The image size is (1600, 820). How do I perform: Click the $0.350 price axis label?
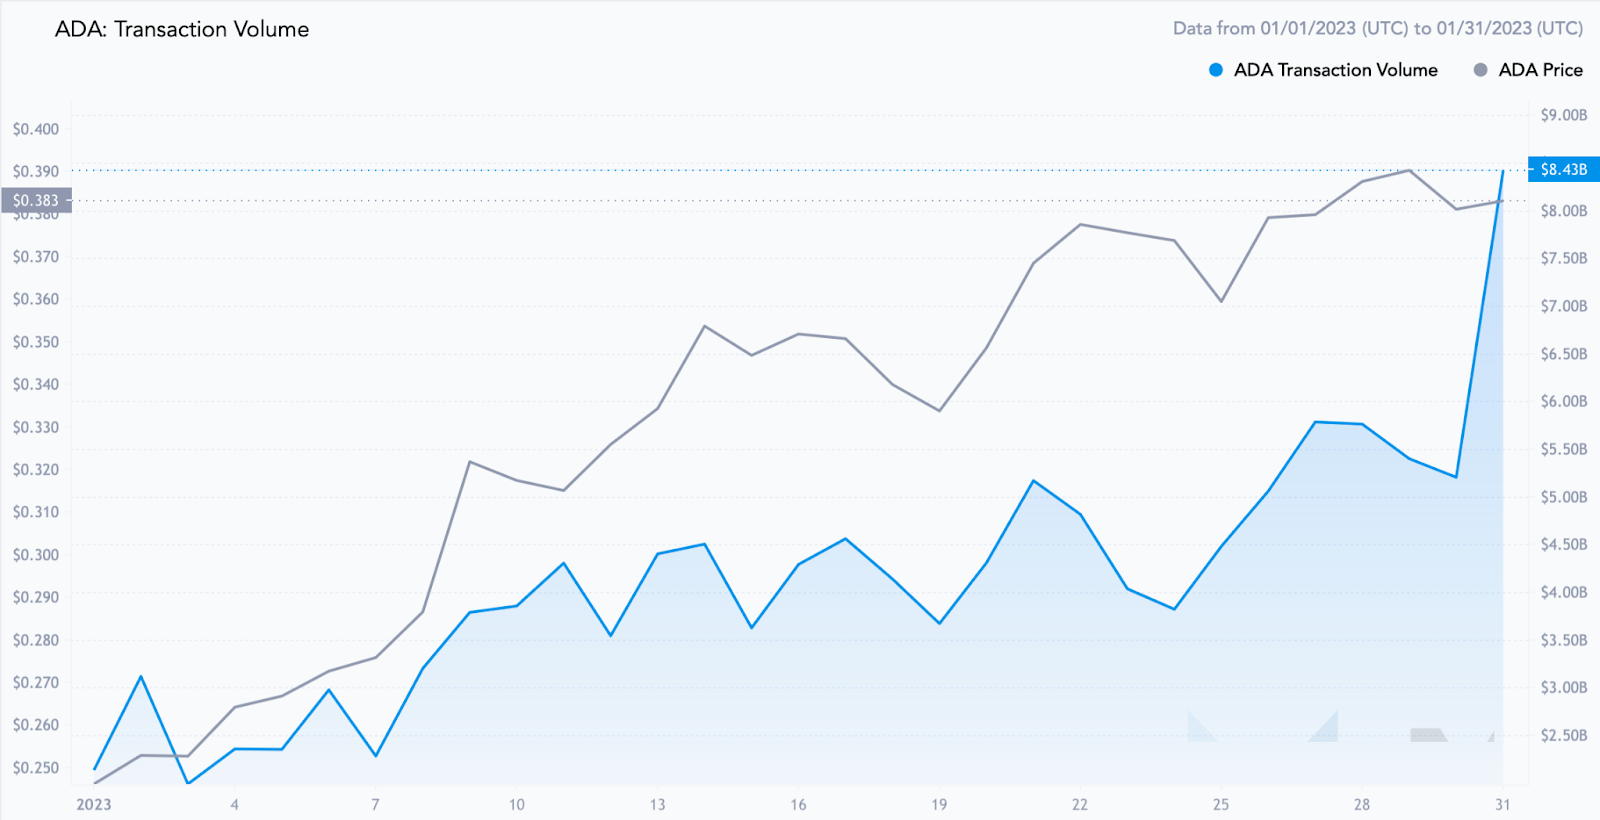[36, 342]
